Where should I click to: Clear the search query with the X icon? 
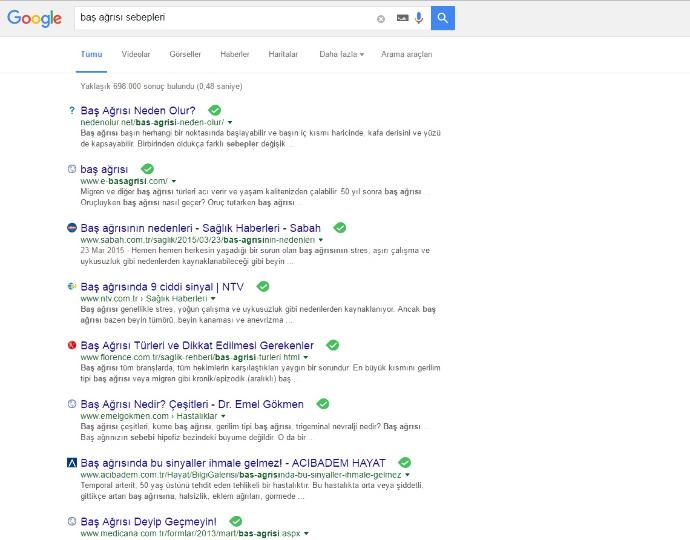click(x=381, y=18)
